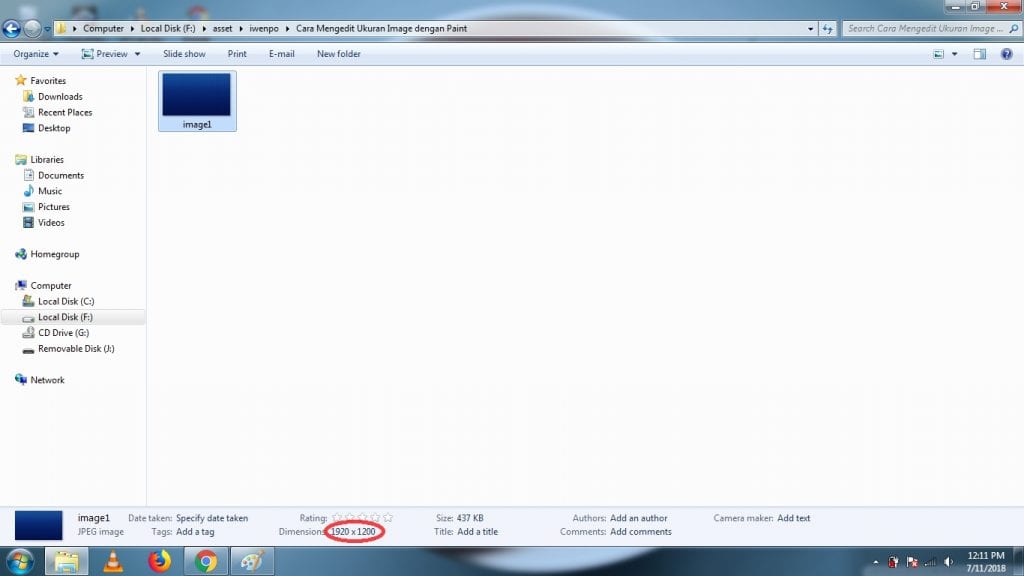Set rating with the fifth star

coord(388,517)
